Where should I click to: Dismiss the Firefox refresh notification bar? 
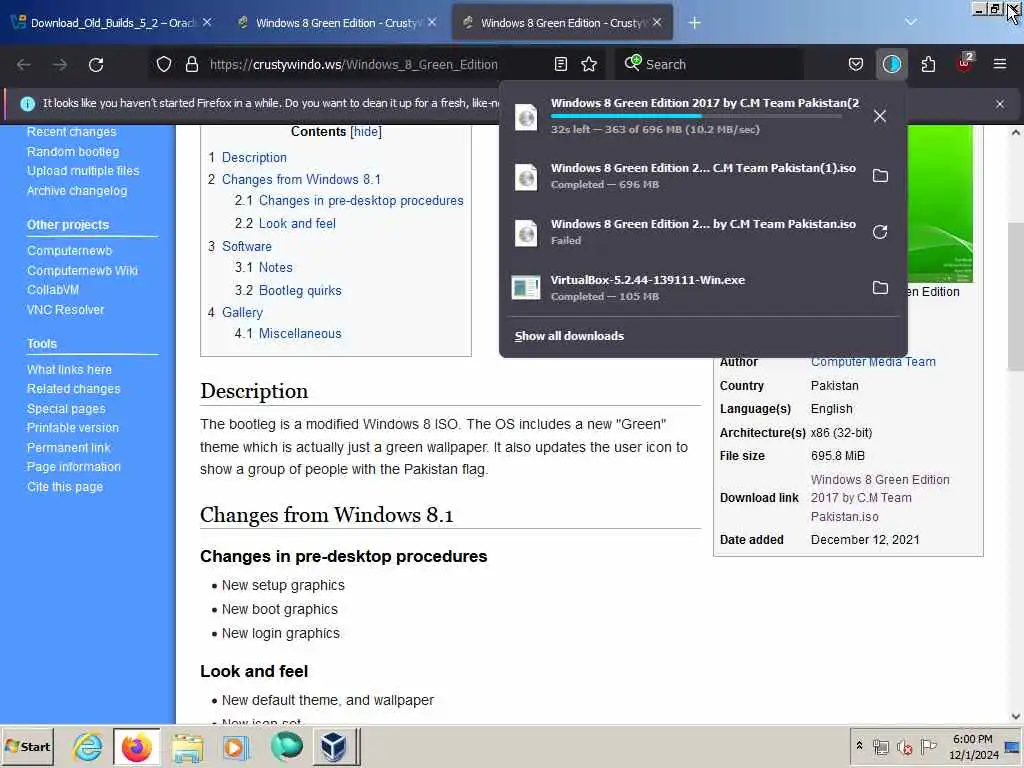coord(999,104)
